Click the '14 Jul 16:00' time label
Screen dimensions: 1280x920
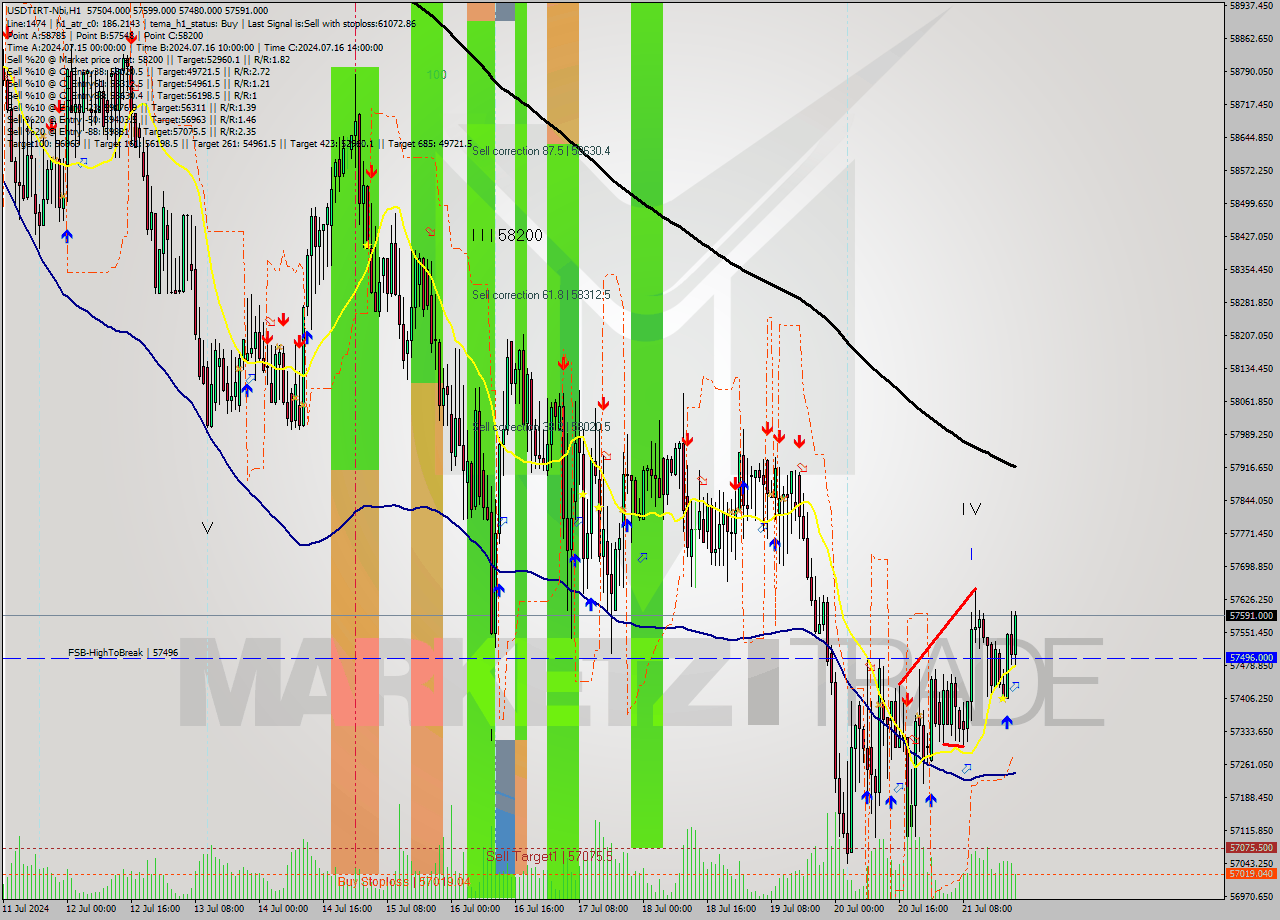pyautogui.click(x=347, y=909)
